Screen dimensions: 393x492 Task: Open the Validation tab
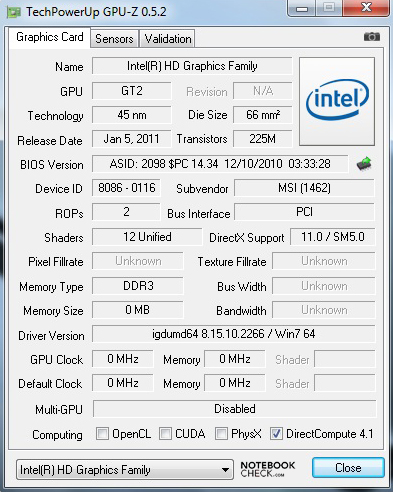tap(167, 39)
